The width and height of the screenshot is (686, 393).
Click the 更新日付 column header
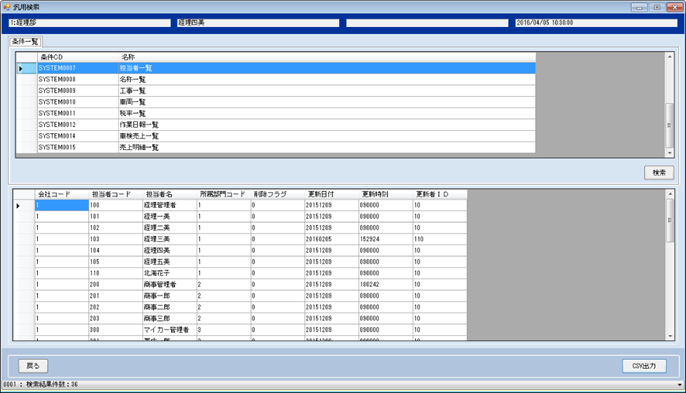tap(331, 194)
